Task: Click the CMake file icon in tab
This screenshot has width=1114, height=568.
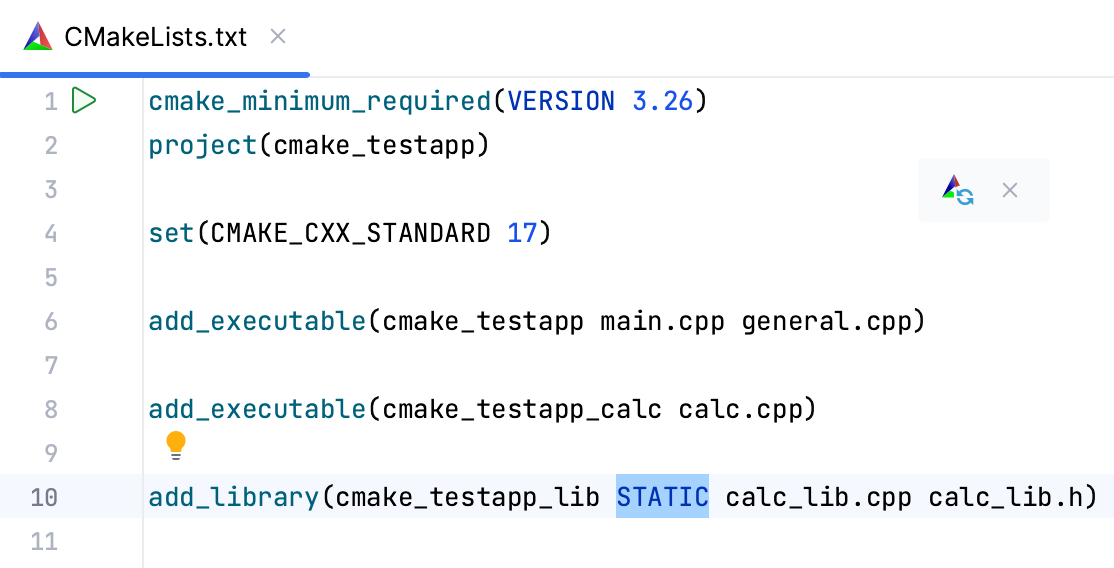Action: [x=38, y=37]
